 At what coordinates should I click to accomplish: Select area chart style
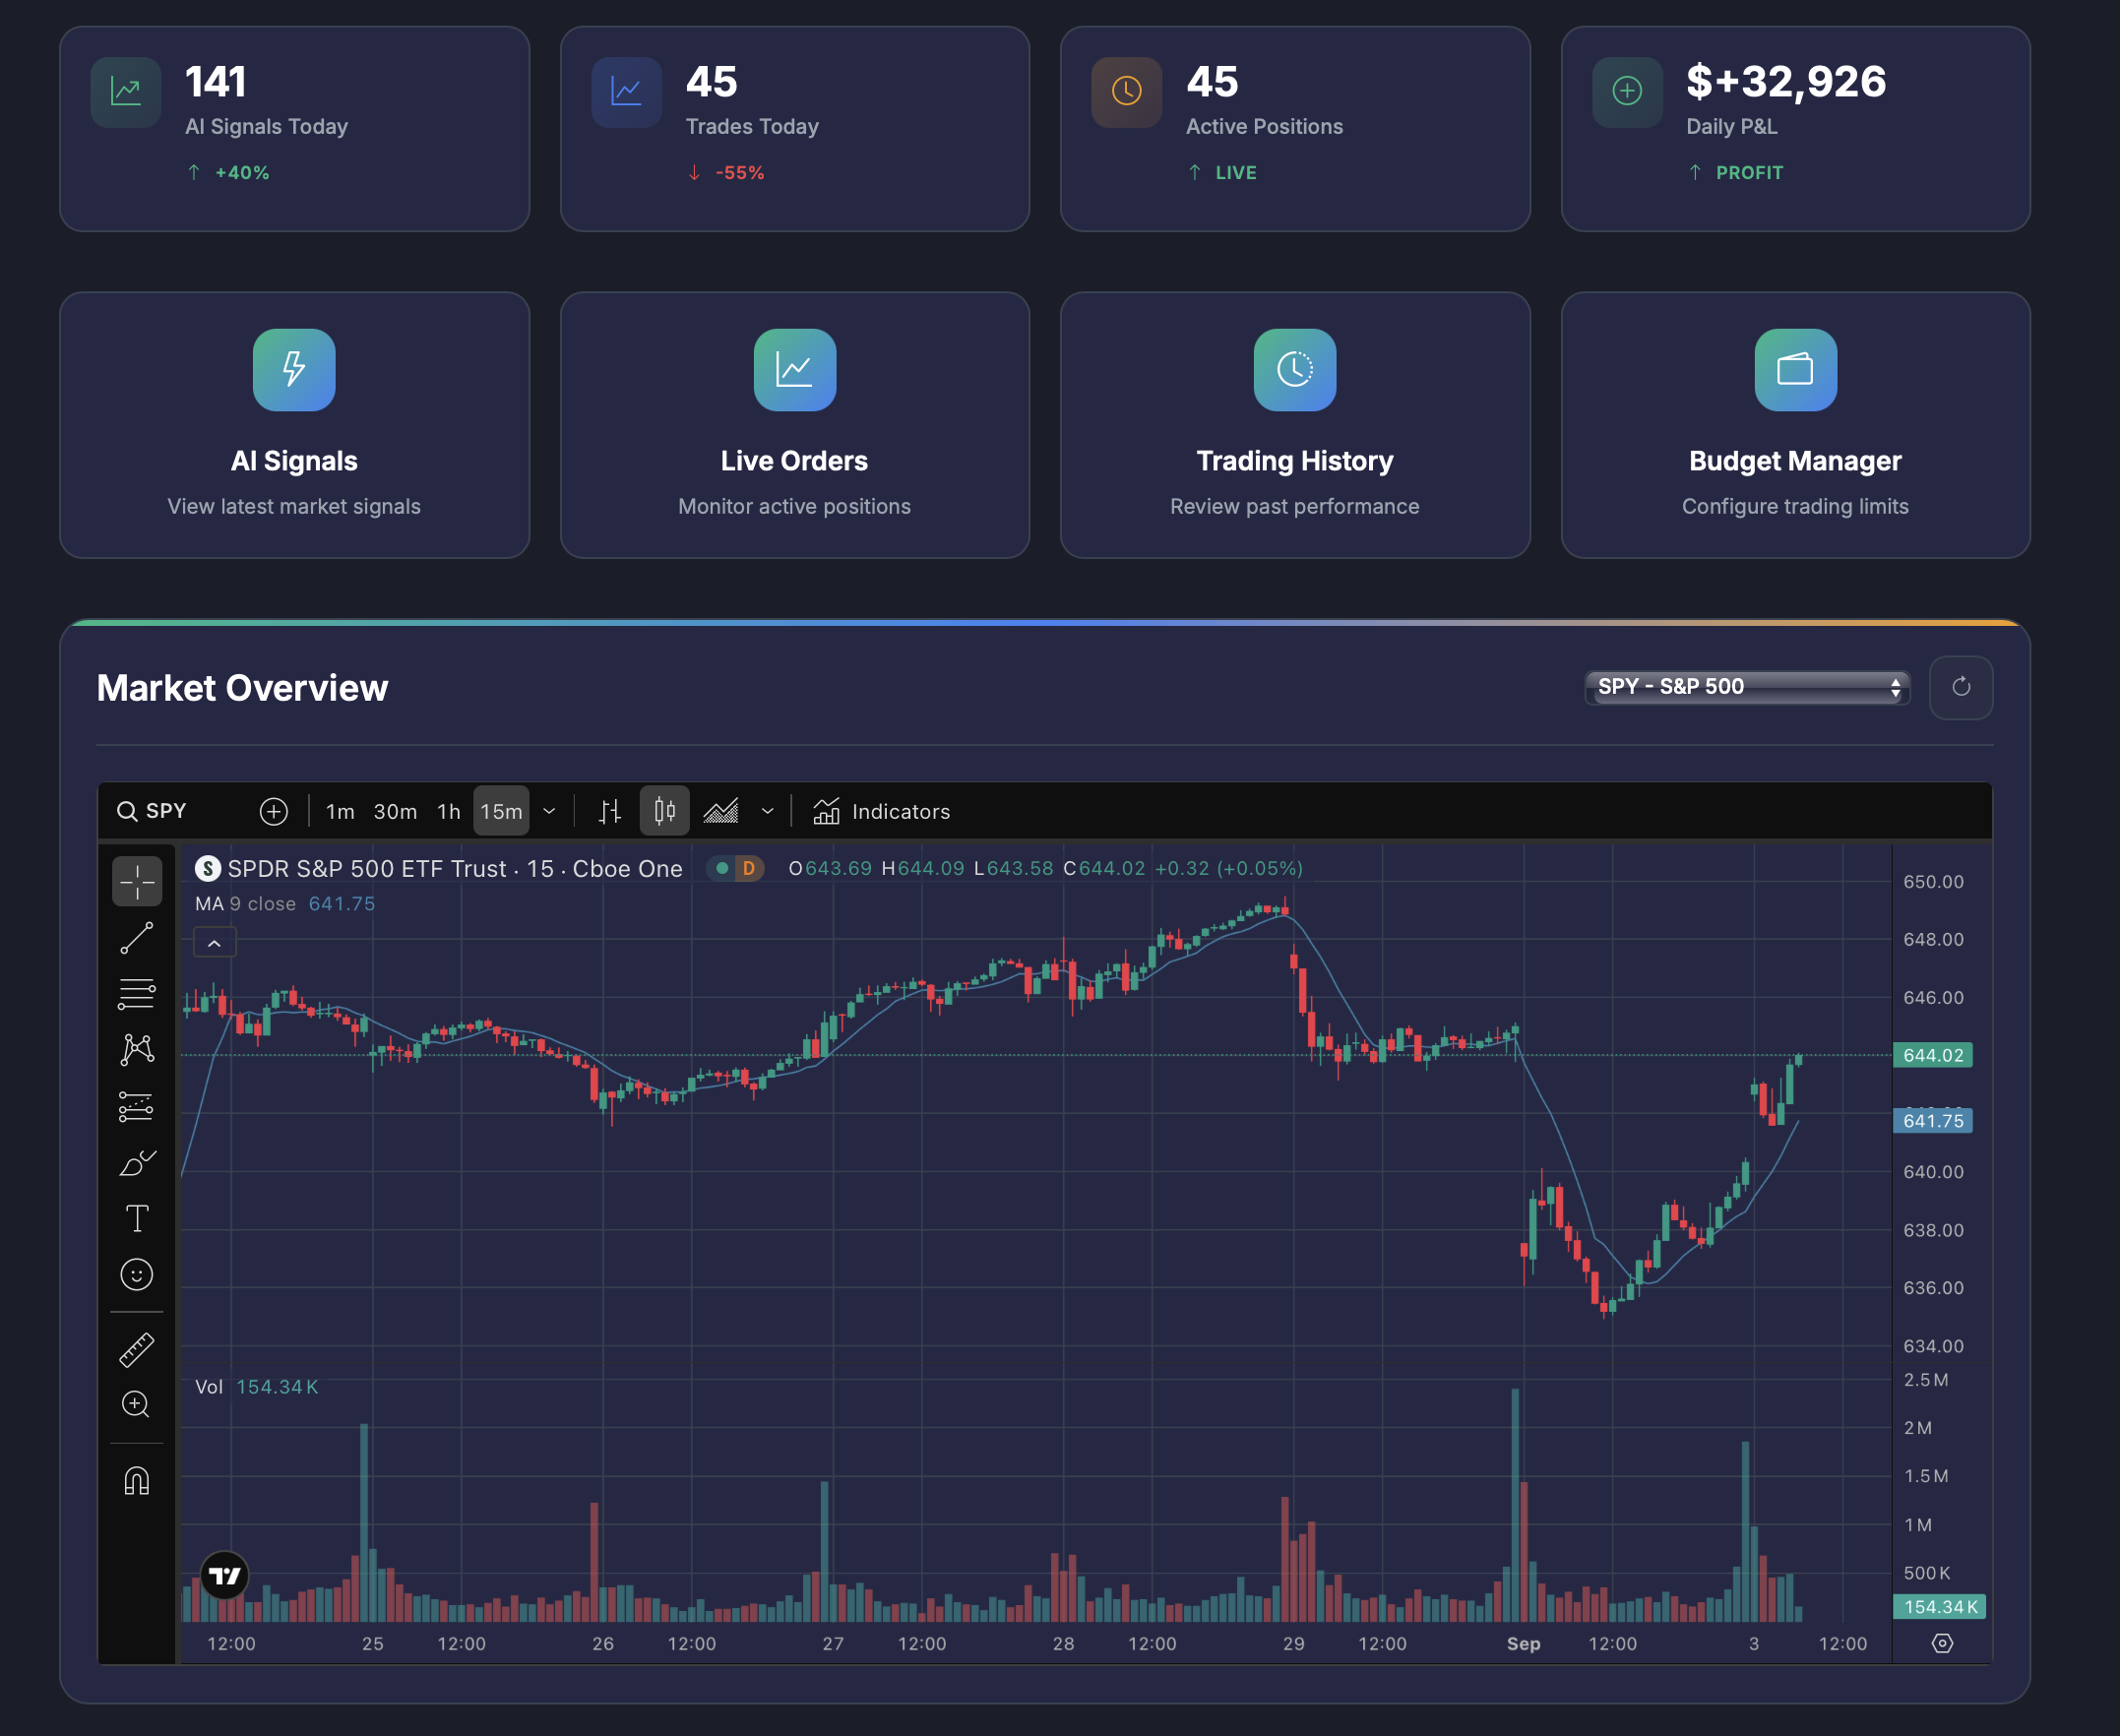coord(721,811)
